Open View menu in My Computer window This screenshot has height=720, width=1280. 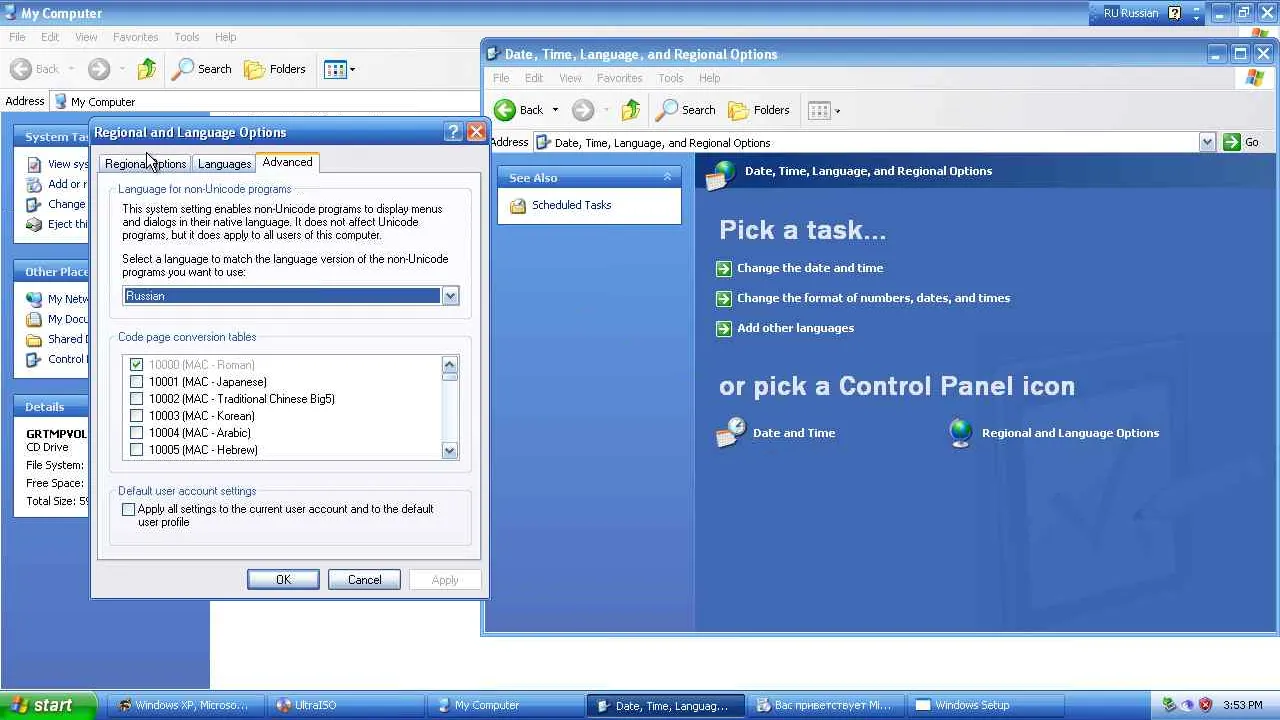86,37
